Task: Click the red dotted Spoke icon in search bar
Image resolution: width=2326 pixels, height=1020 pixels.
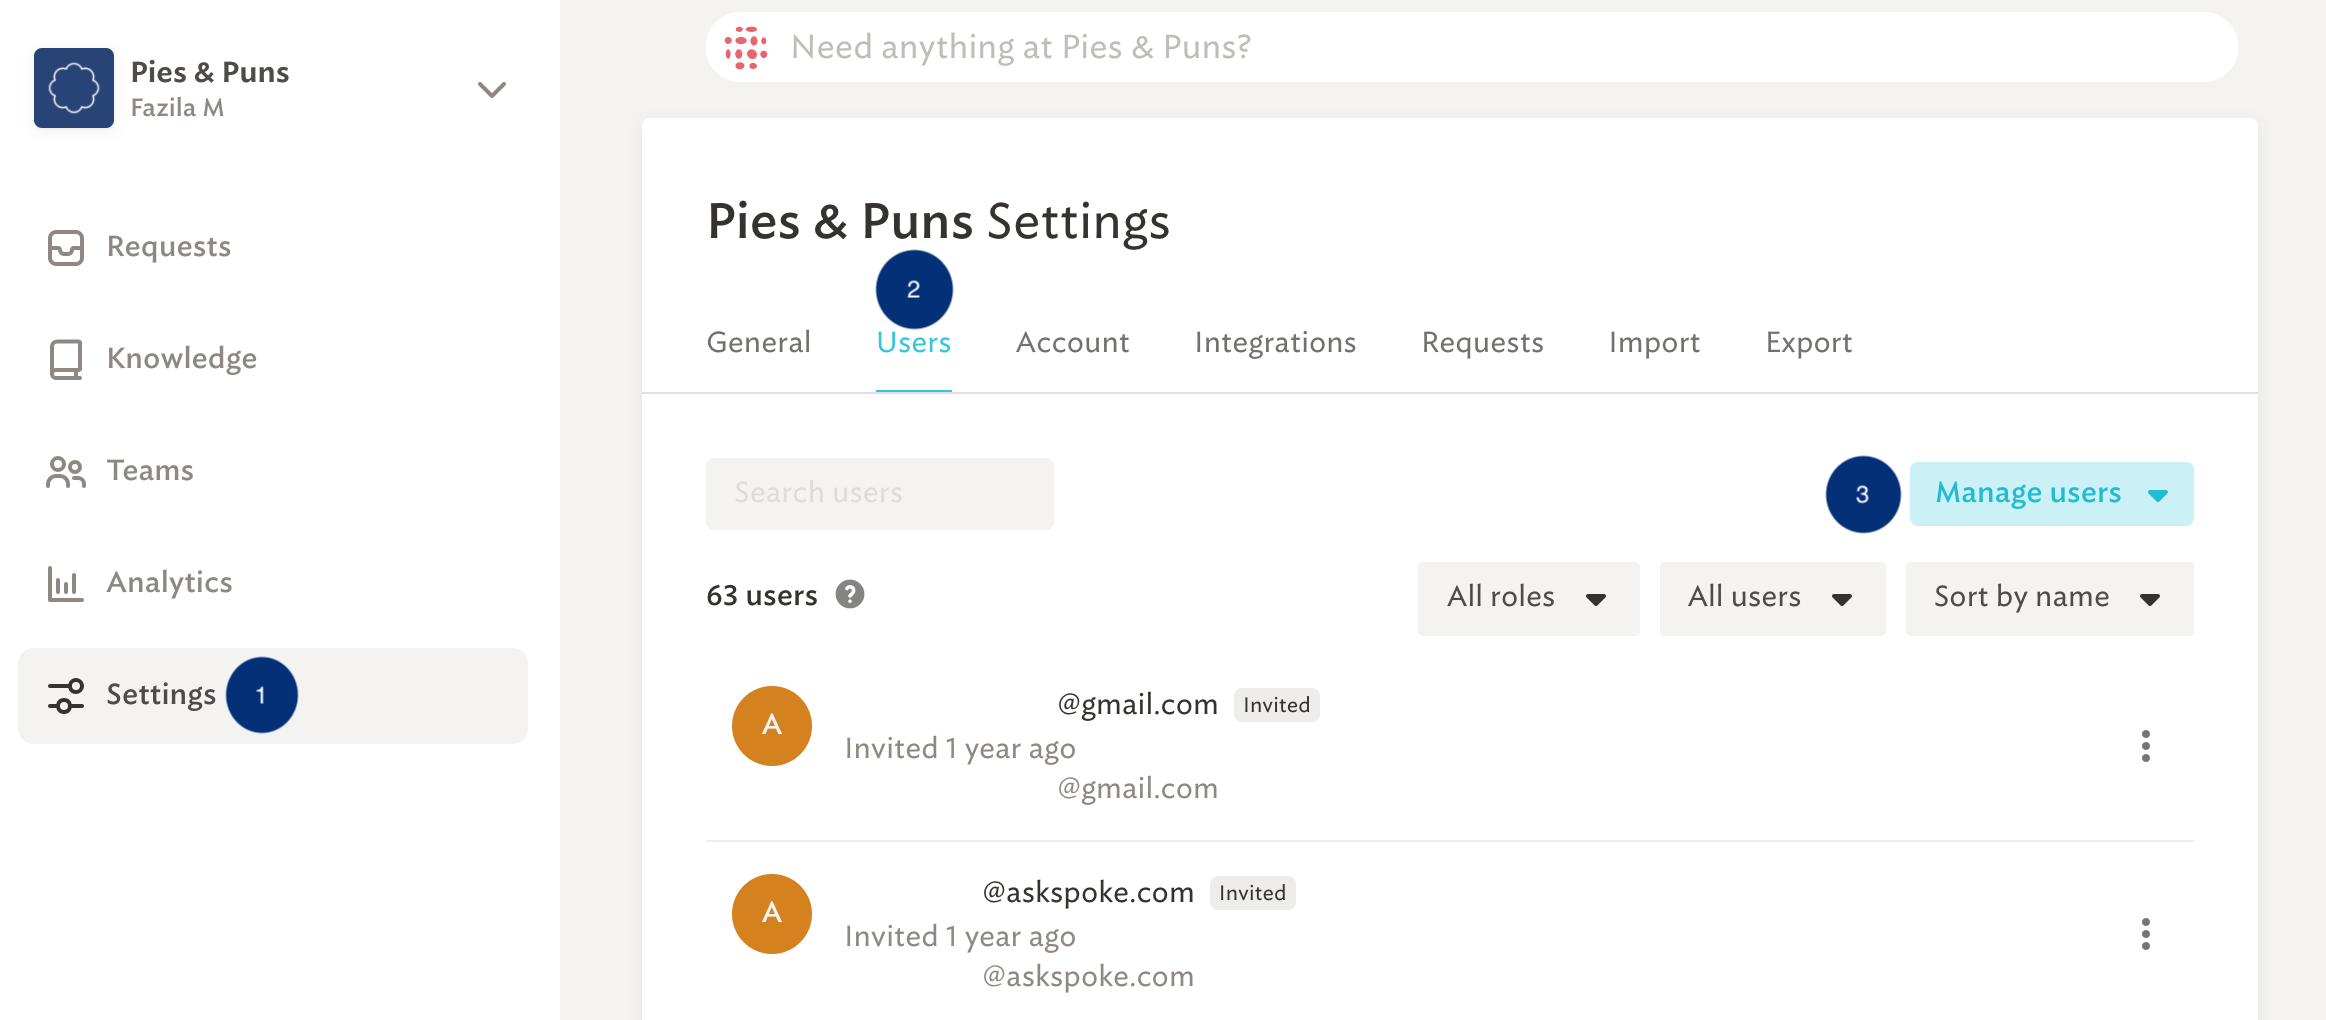Action: [x=746, y=47]
